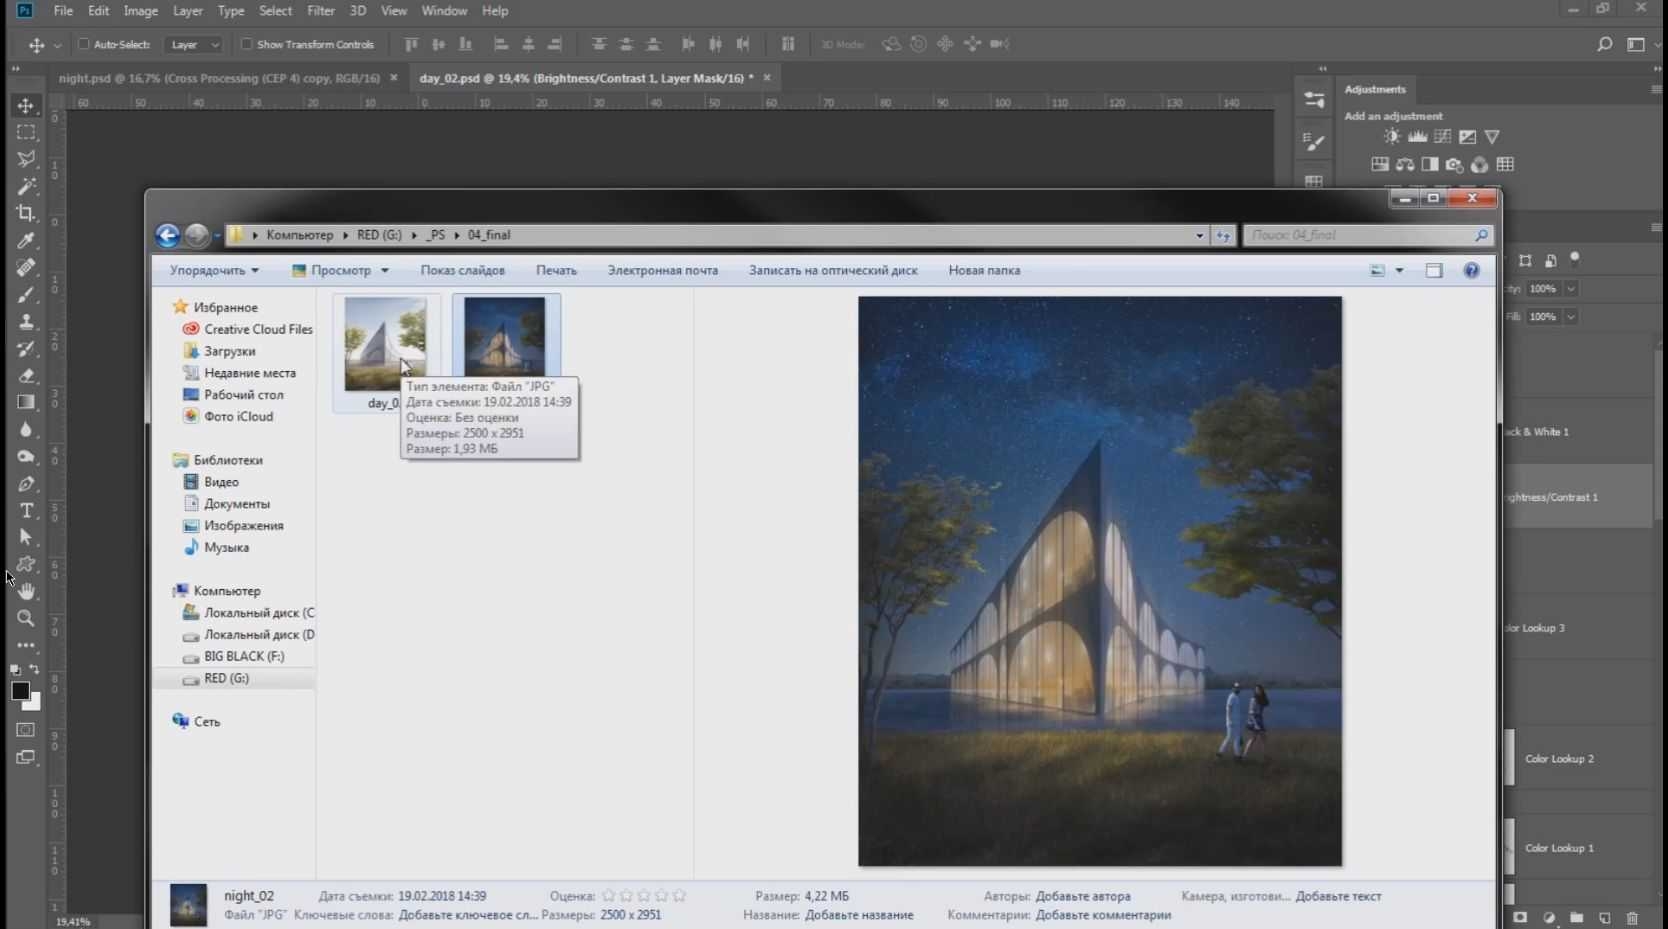Image resolution: width=1668 pixels, height=929 pixels.
Task: Add a Brightness/Contrast adjustment from Adjustments panel
Action: tap(1392, 137)
